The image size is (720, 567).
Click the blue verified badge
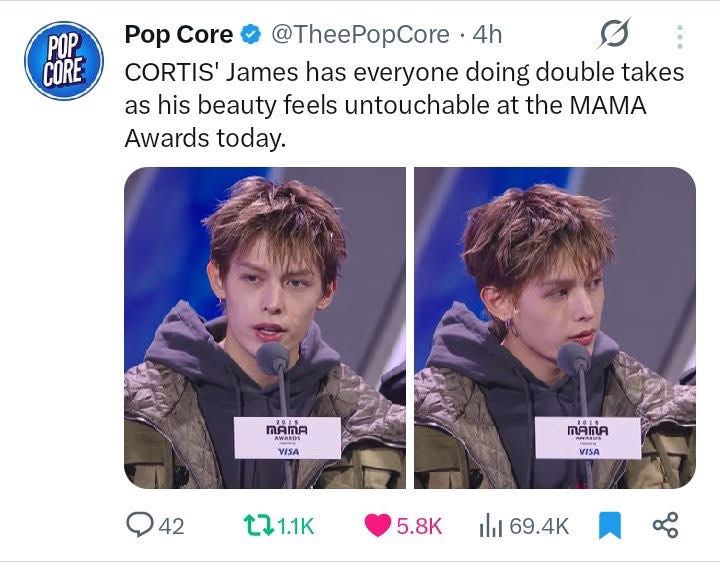(251, 35)
